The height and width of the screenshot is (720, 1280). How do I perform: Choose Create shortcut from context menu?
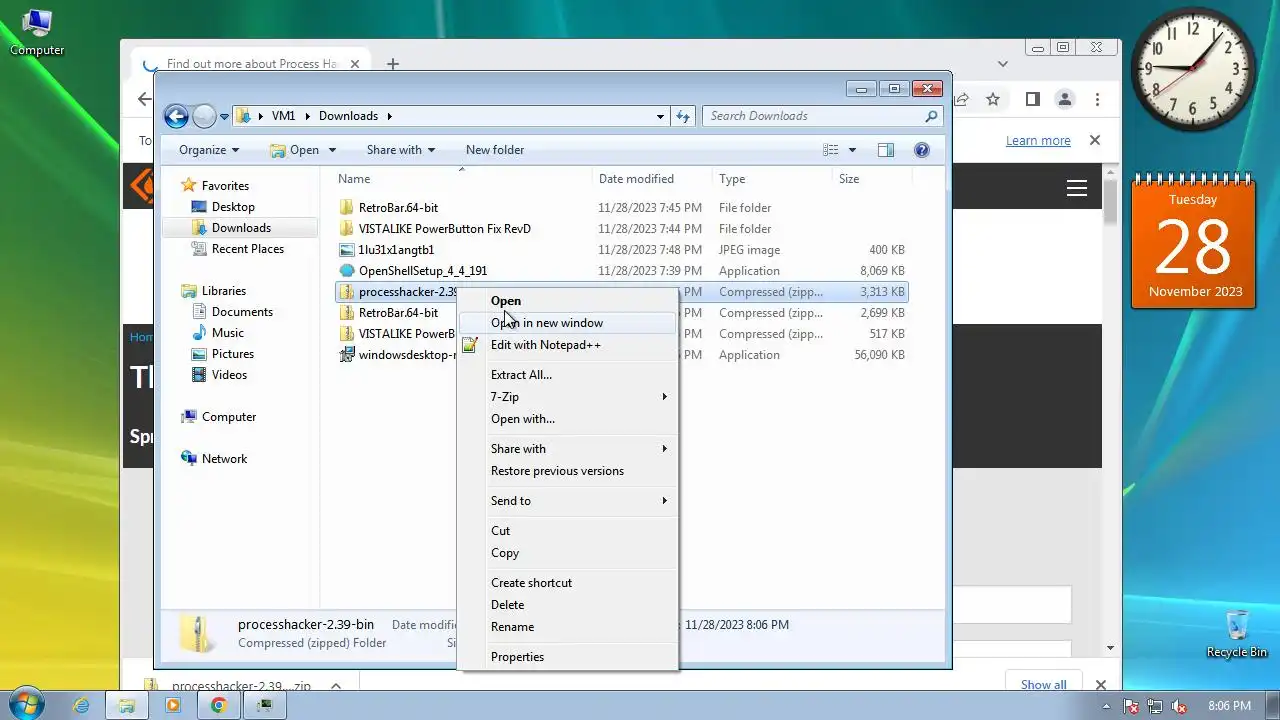(x=567, y=583)
